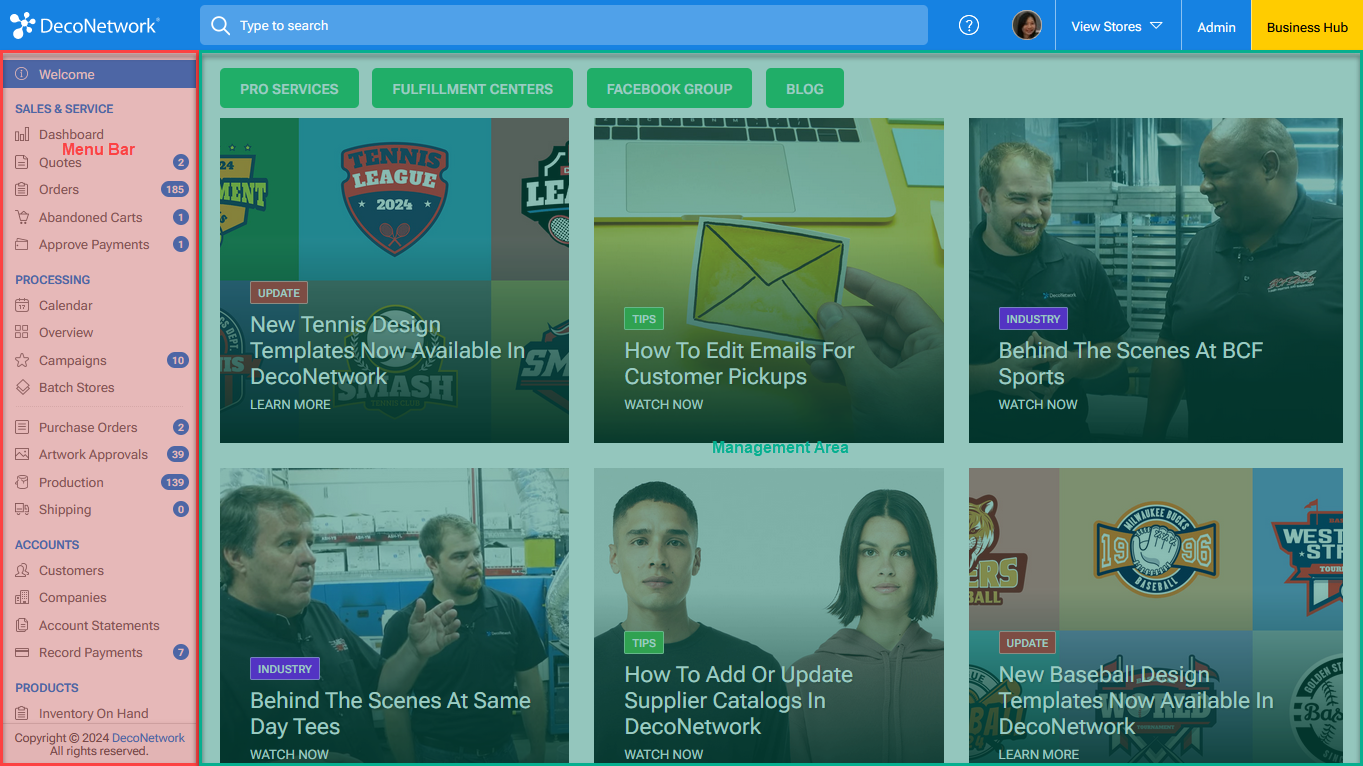Image resolution: width=1363 pixels, height=766 pixels.
Task: Click inside the search field
Action: point(560,25)
